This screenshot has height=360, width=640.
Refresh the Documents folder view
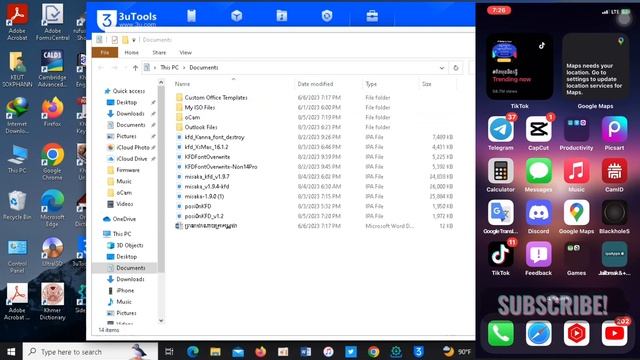456,68
